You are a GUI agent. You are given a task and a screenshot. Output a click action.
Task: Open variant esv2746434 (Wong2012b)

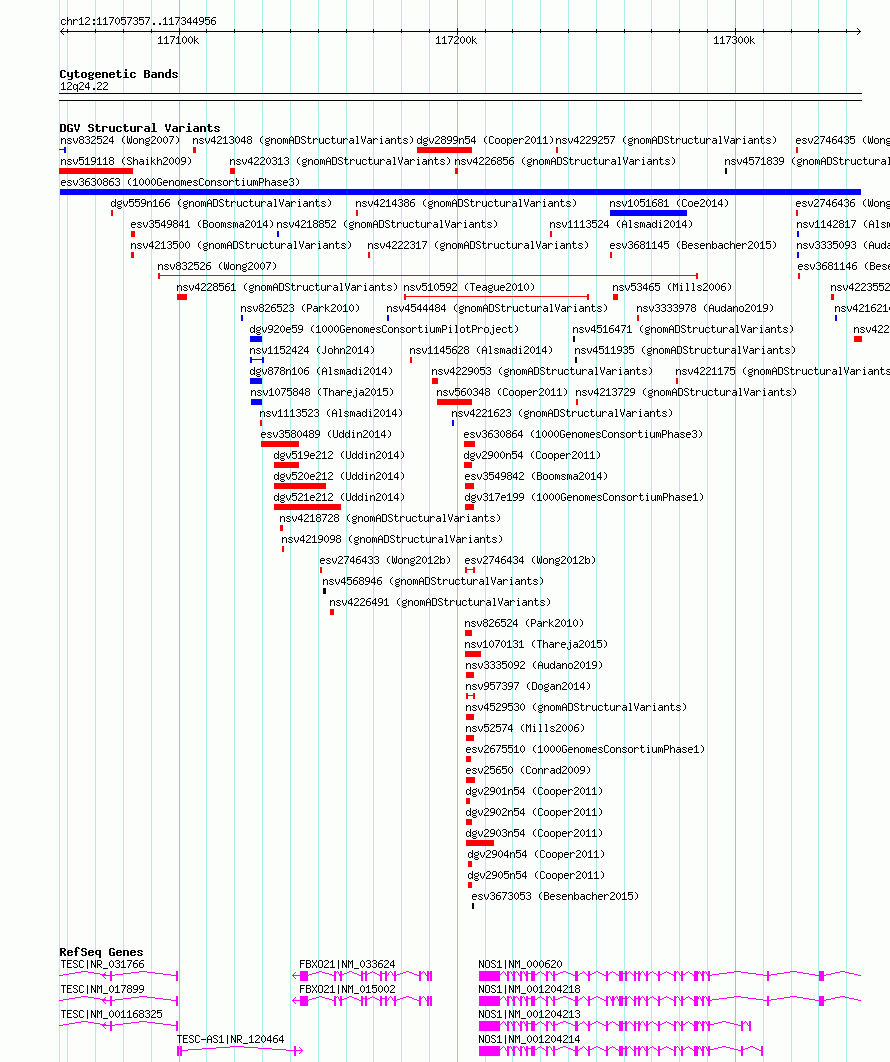click(x=530, y=560)
